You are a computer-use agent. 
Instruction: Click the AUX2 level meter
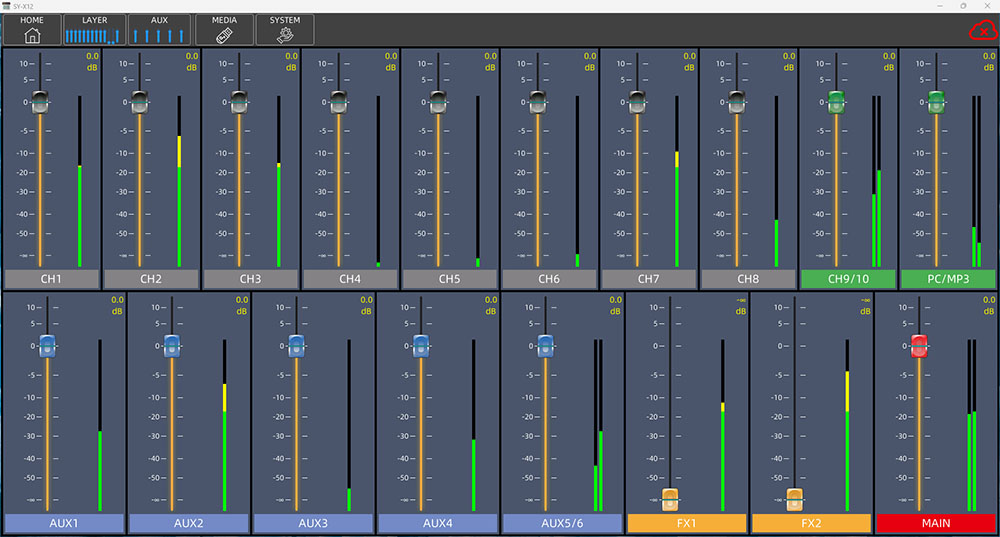point(224,425)
